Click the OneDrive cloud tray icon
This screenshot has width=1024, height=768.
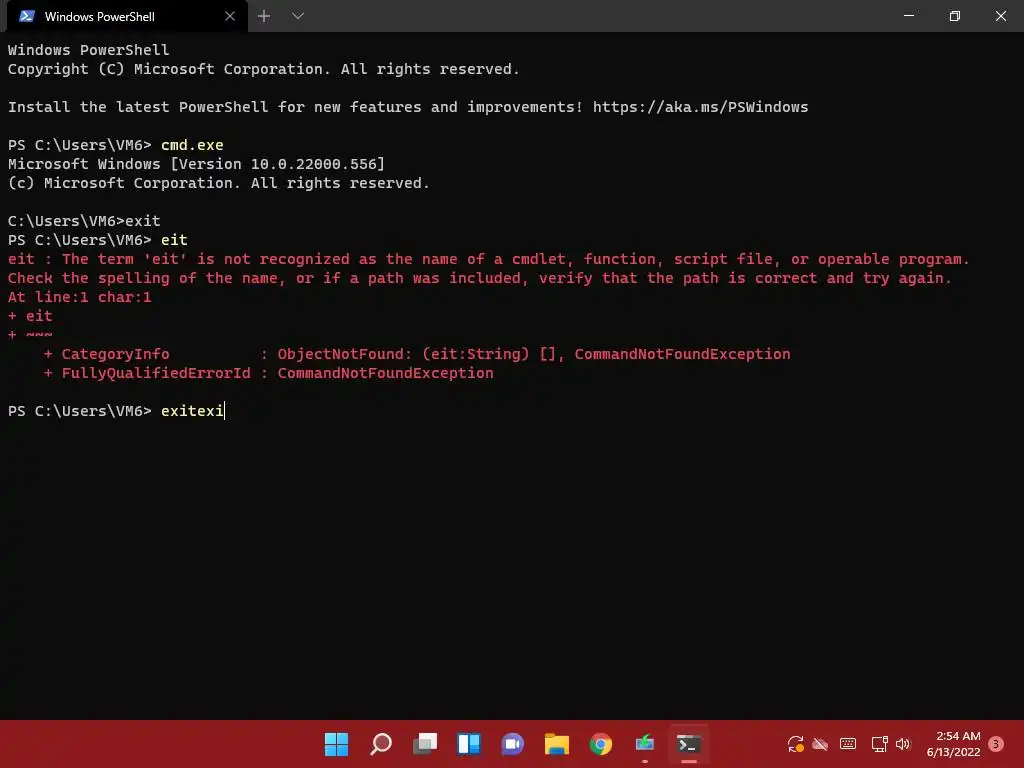click(820, 744)
